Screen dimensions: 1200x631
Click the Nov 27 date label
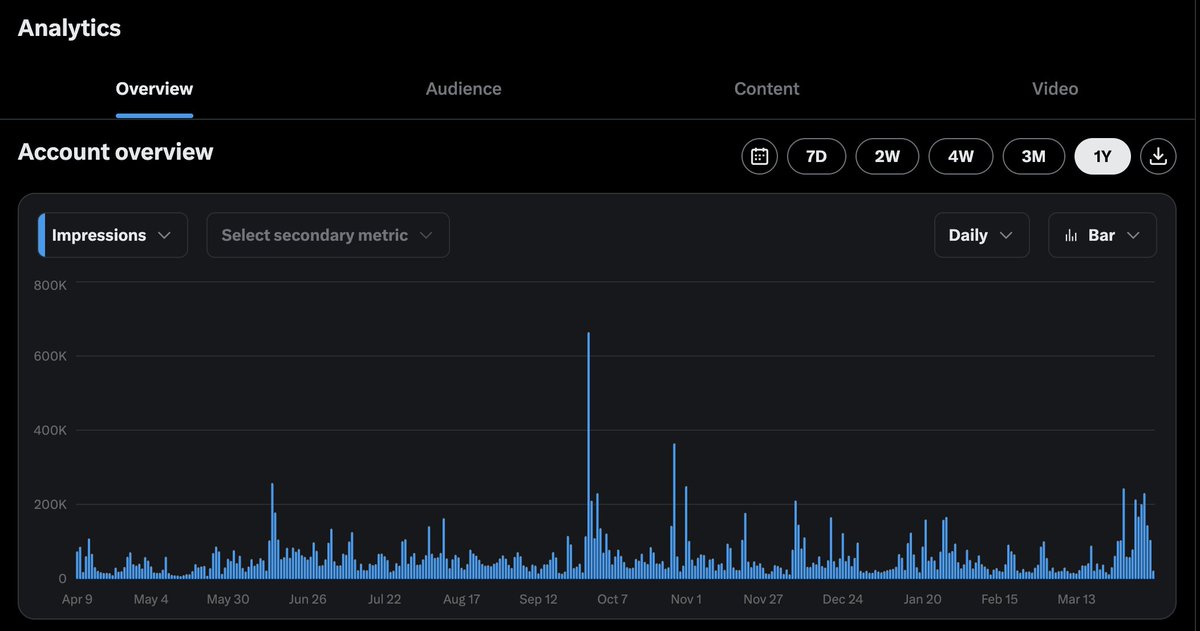point(763,599)
